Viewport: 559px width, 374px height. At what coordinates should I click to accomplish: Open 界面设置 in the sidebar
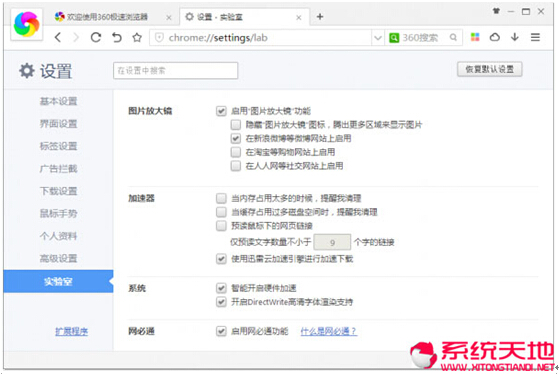(x=58, y=124)
